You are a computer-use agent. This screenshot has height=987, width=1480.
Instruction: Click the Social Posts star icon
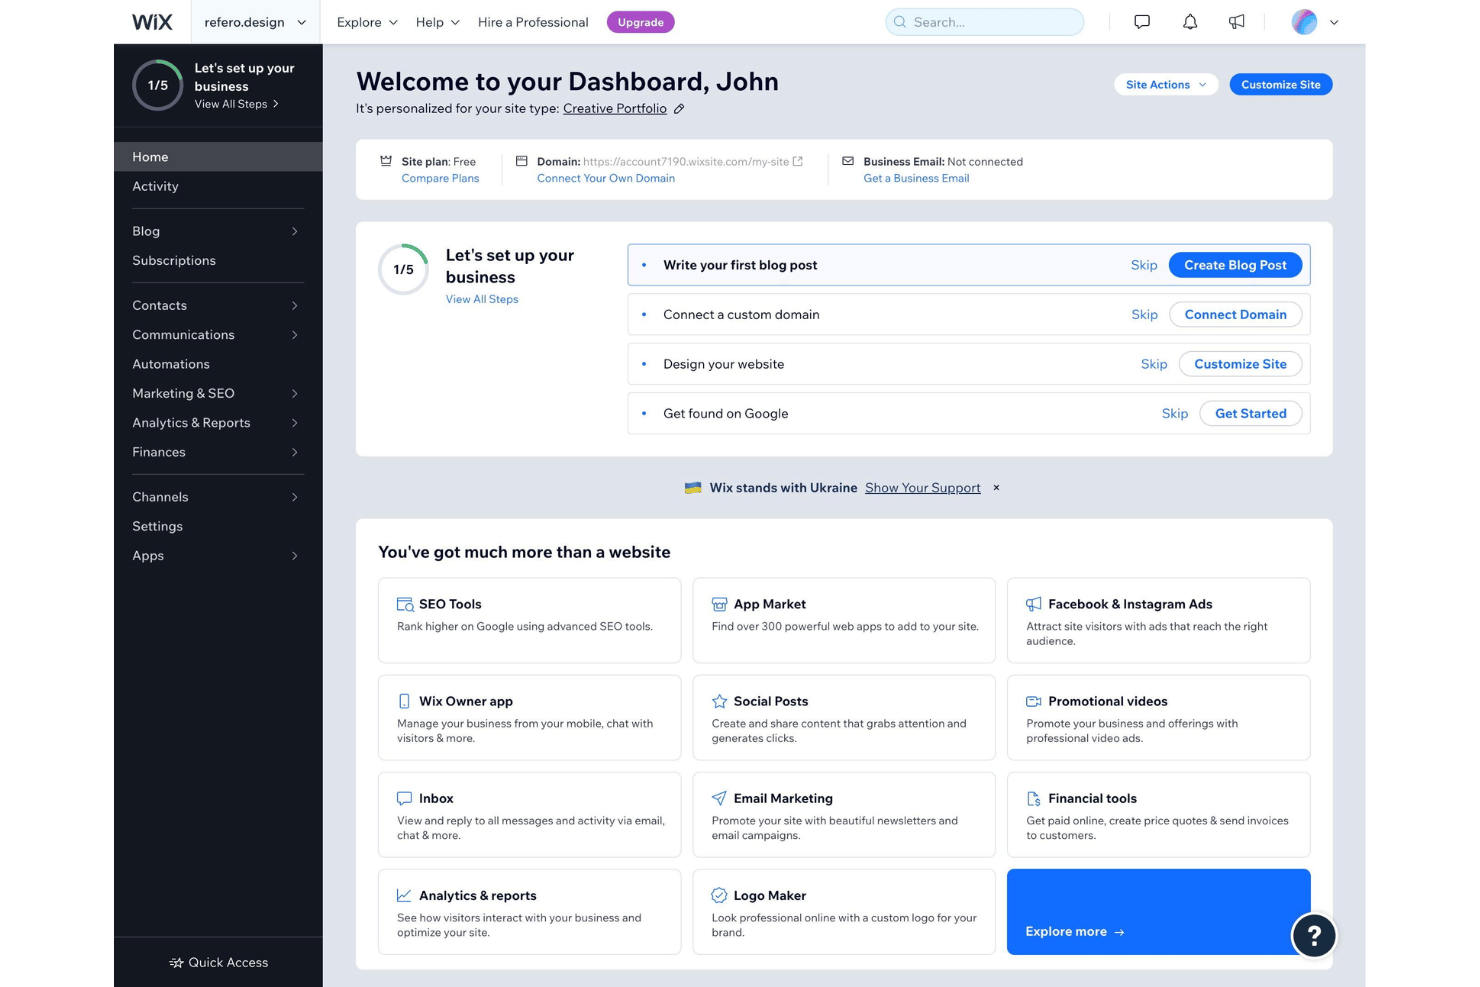(719, 701)
